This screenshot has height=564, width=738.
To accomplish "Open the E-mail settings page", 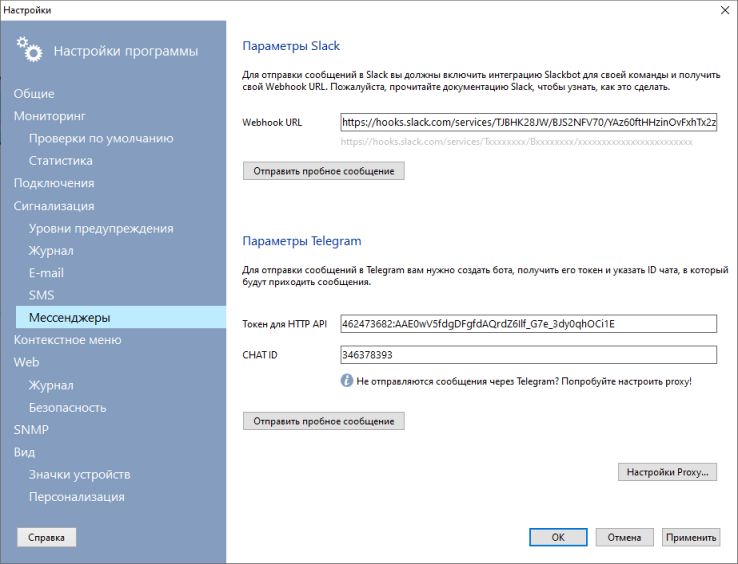I will pos(46,273).
